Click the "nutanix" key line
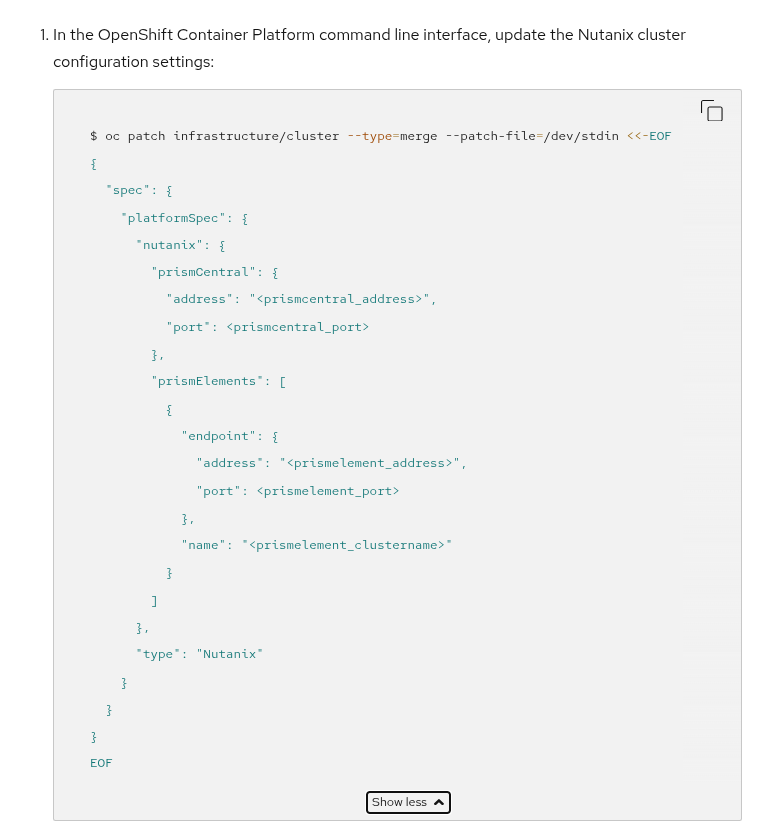The height and width of the screenshot is (829, 757). tap(168, 244)
